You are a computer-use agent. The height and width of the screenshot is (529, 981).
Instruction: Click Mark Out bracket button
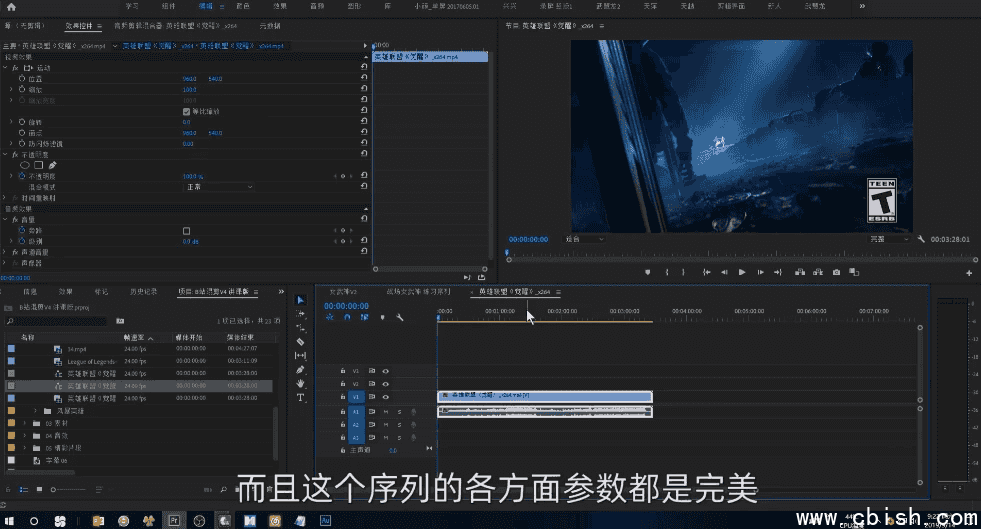point(683,272)
